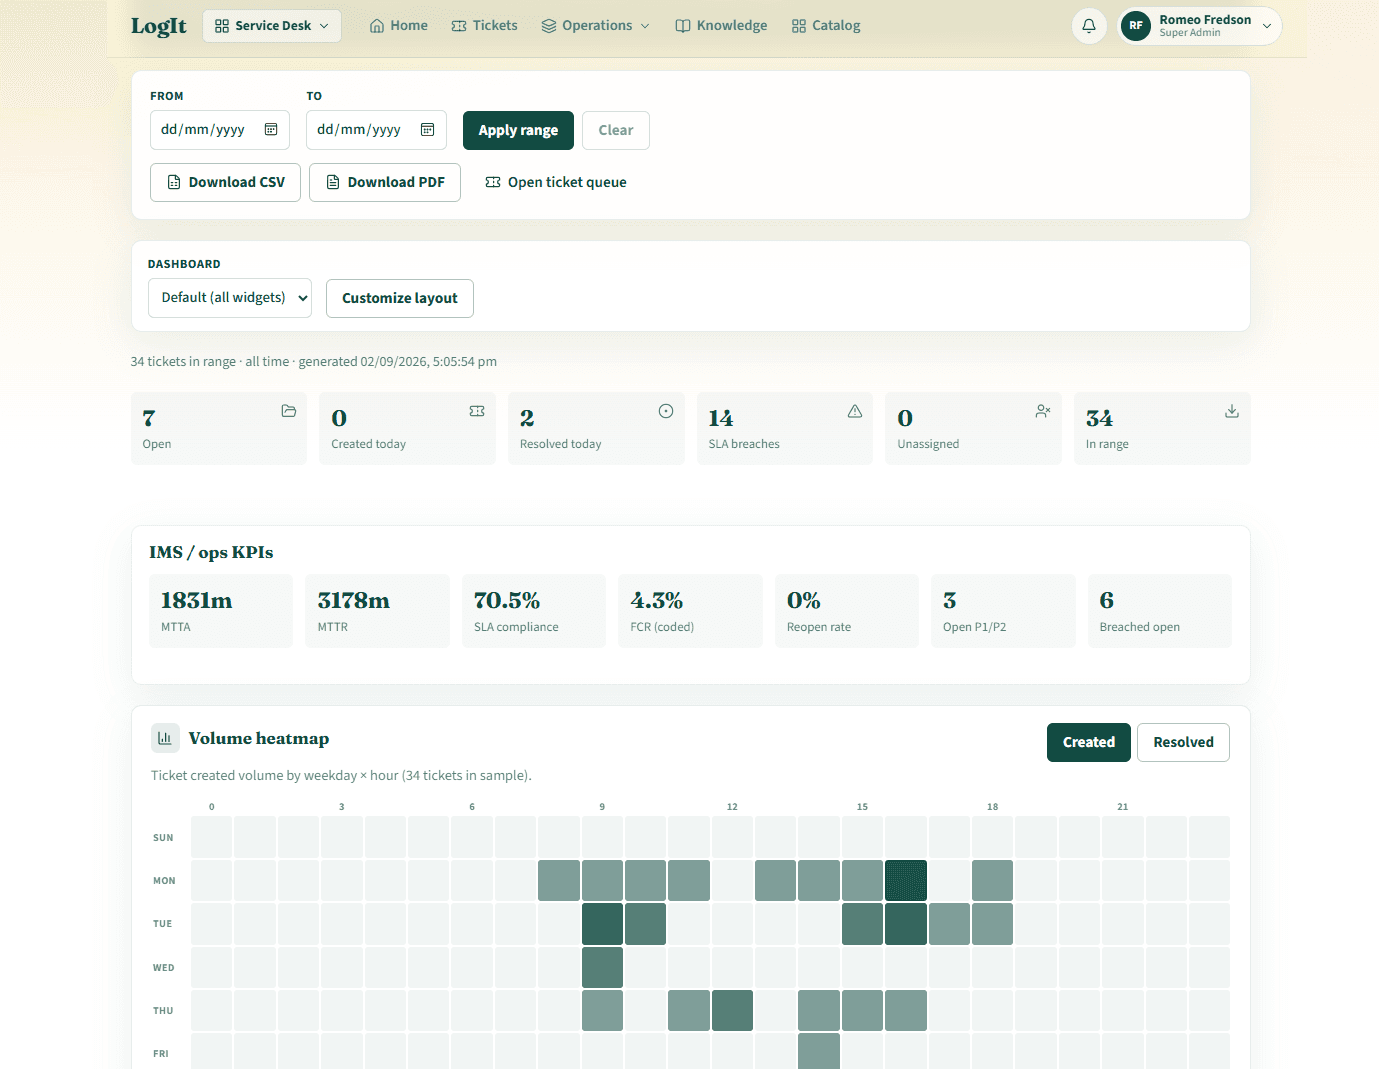Screen dimensions: 1379x1069
Task: Download the PDF report
Action: click(385, 182)
